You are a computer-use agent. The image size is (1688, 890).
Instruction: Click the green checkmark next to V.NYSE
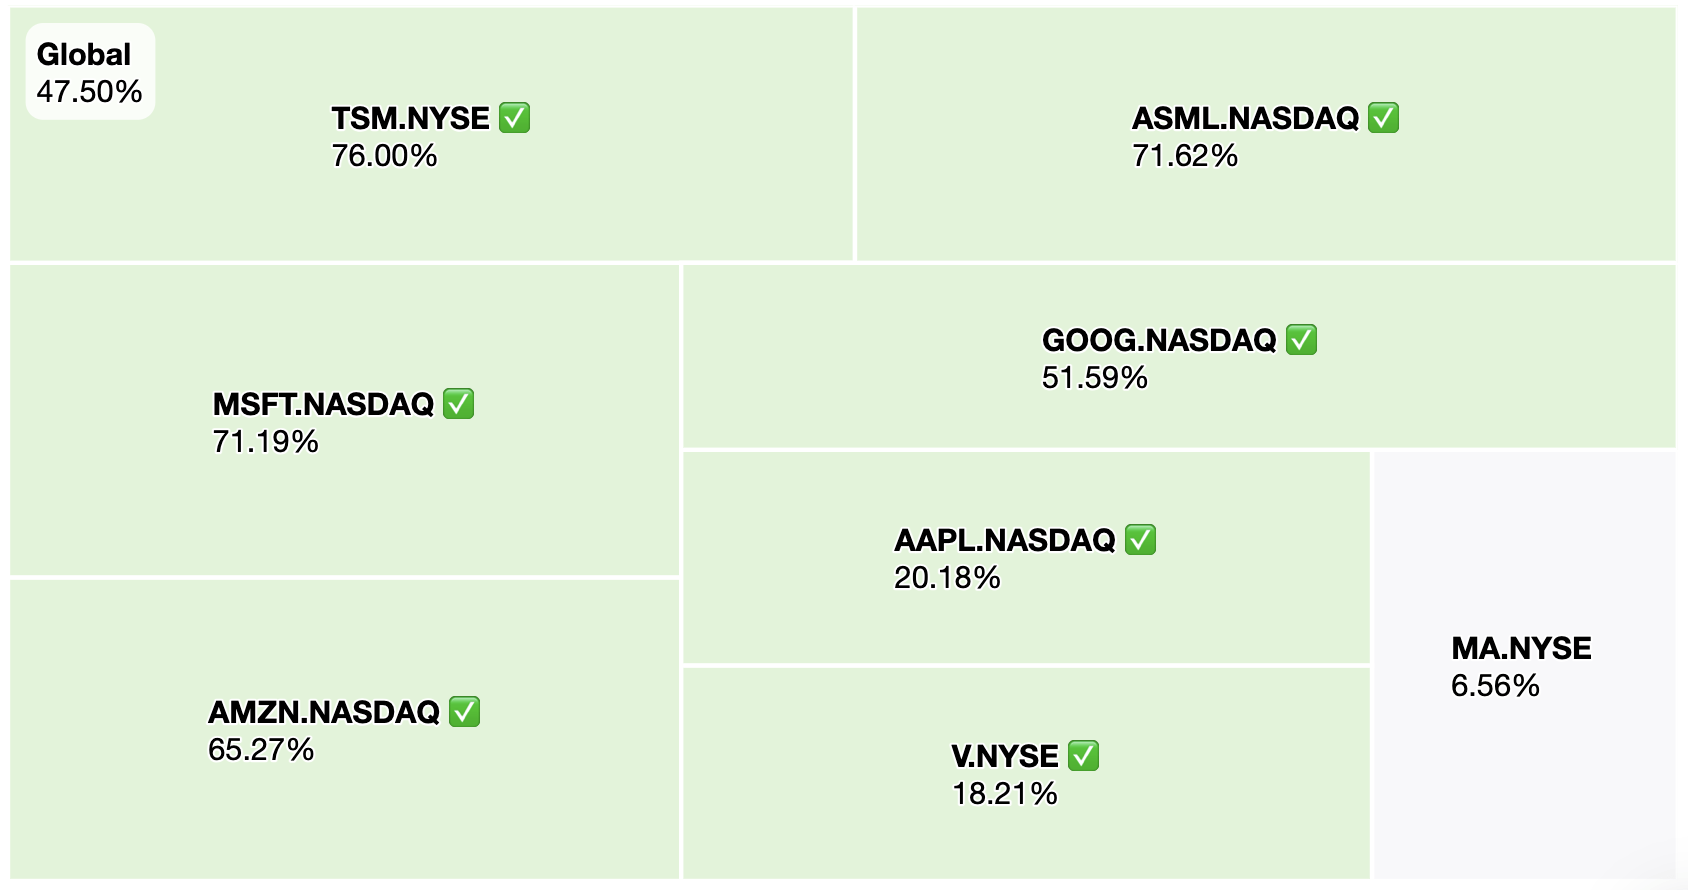tap(1084, 756)
